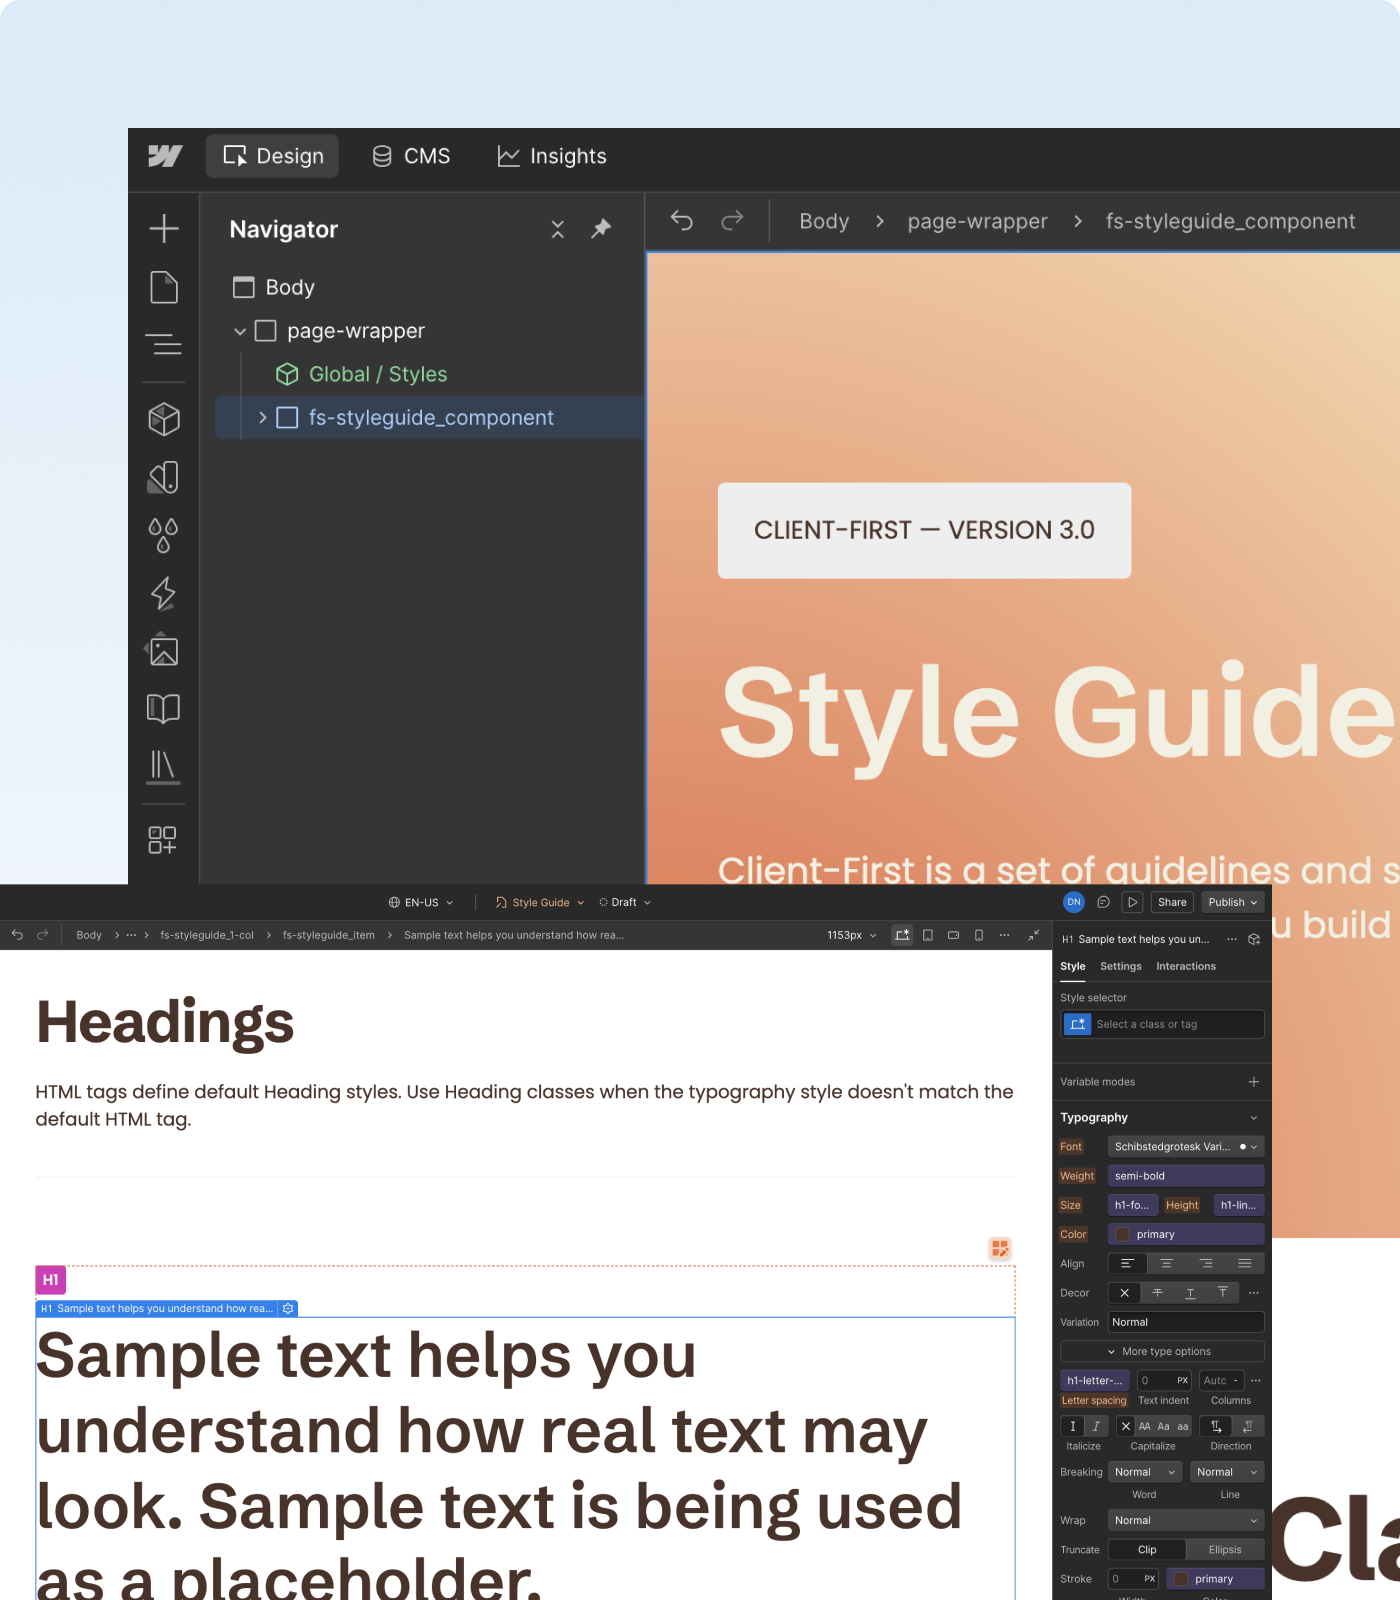1400x1600 pixels.
Task: Click the H1 element settings gear
Action: coord(289,1308)
